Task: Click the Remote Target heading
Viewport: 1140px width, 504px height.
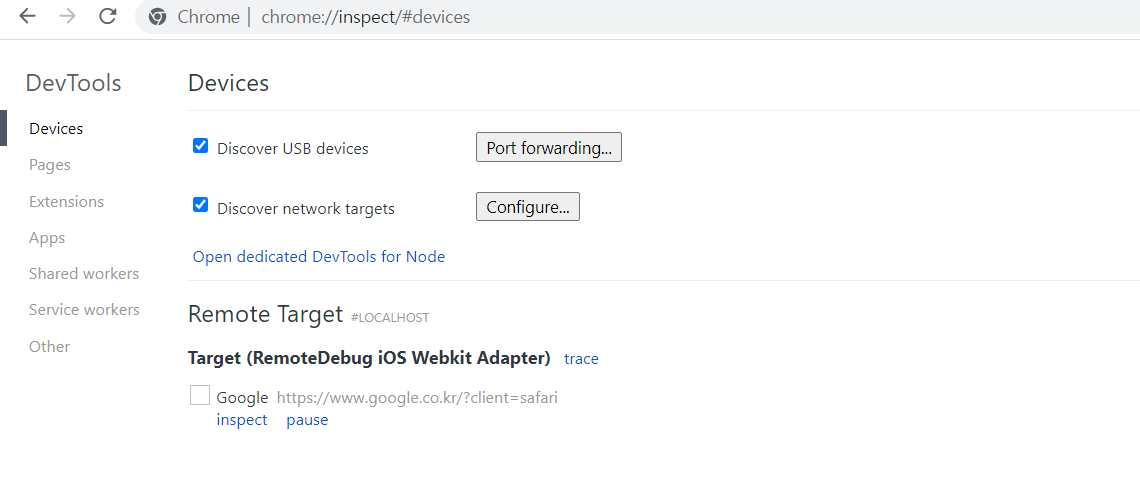Action: pos(265,314)
